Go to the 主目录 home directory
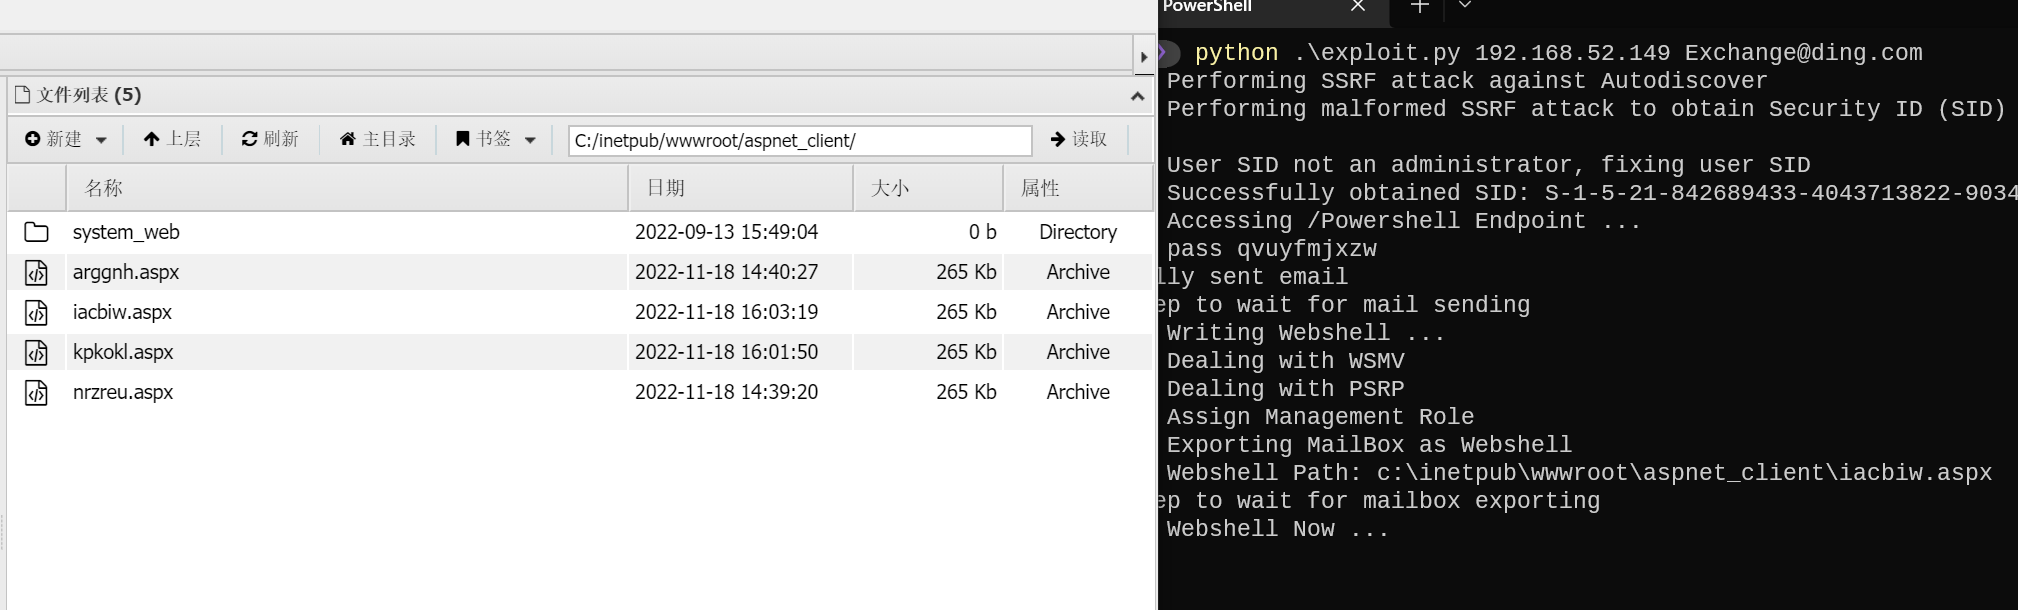This screenshot has width=2018, height=610. coord(378,139)
